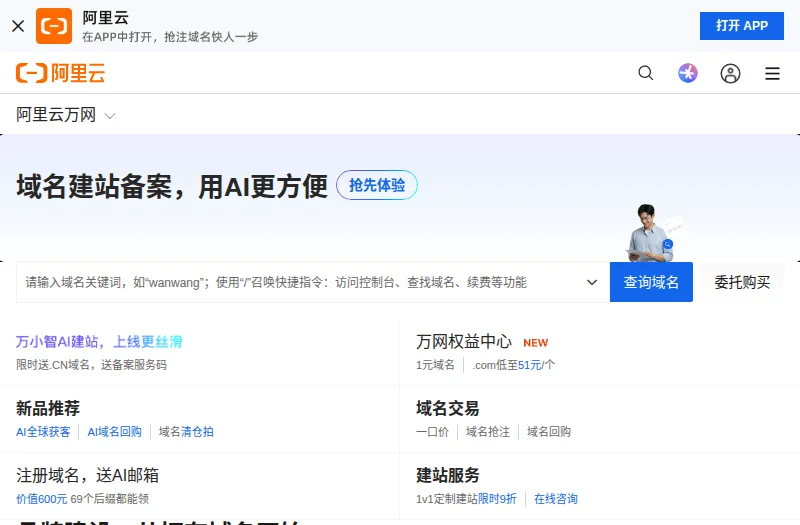Image resolution: width=800 pixels, height=525 pixels.
Task: Click the 打开 APP button
Action: pyautogui.click(x=741, y=26)
